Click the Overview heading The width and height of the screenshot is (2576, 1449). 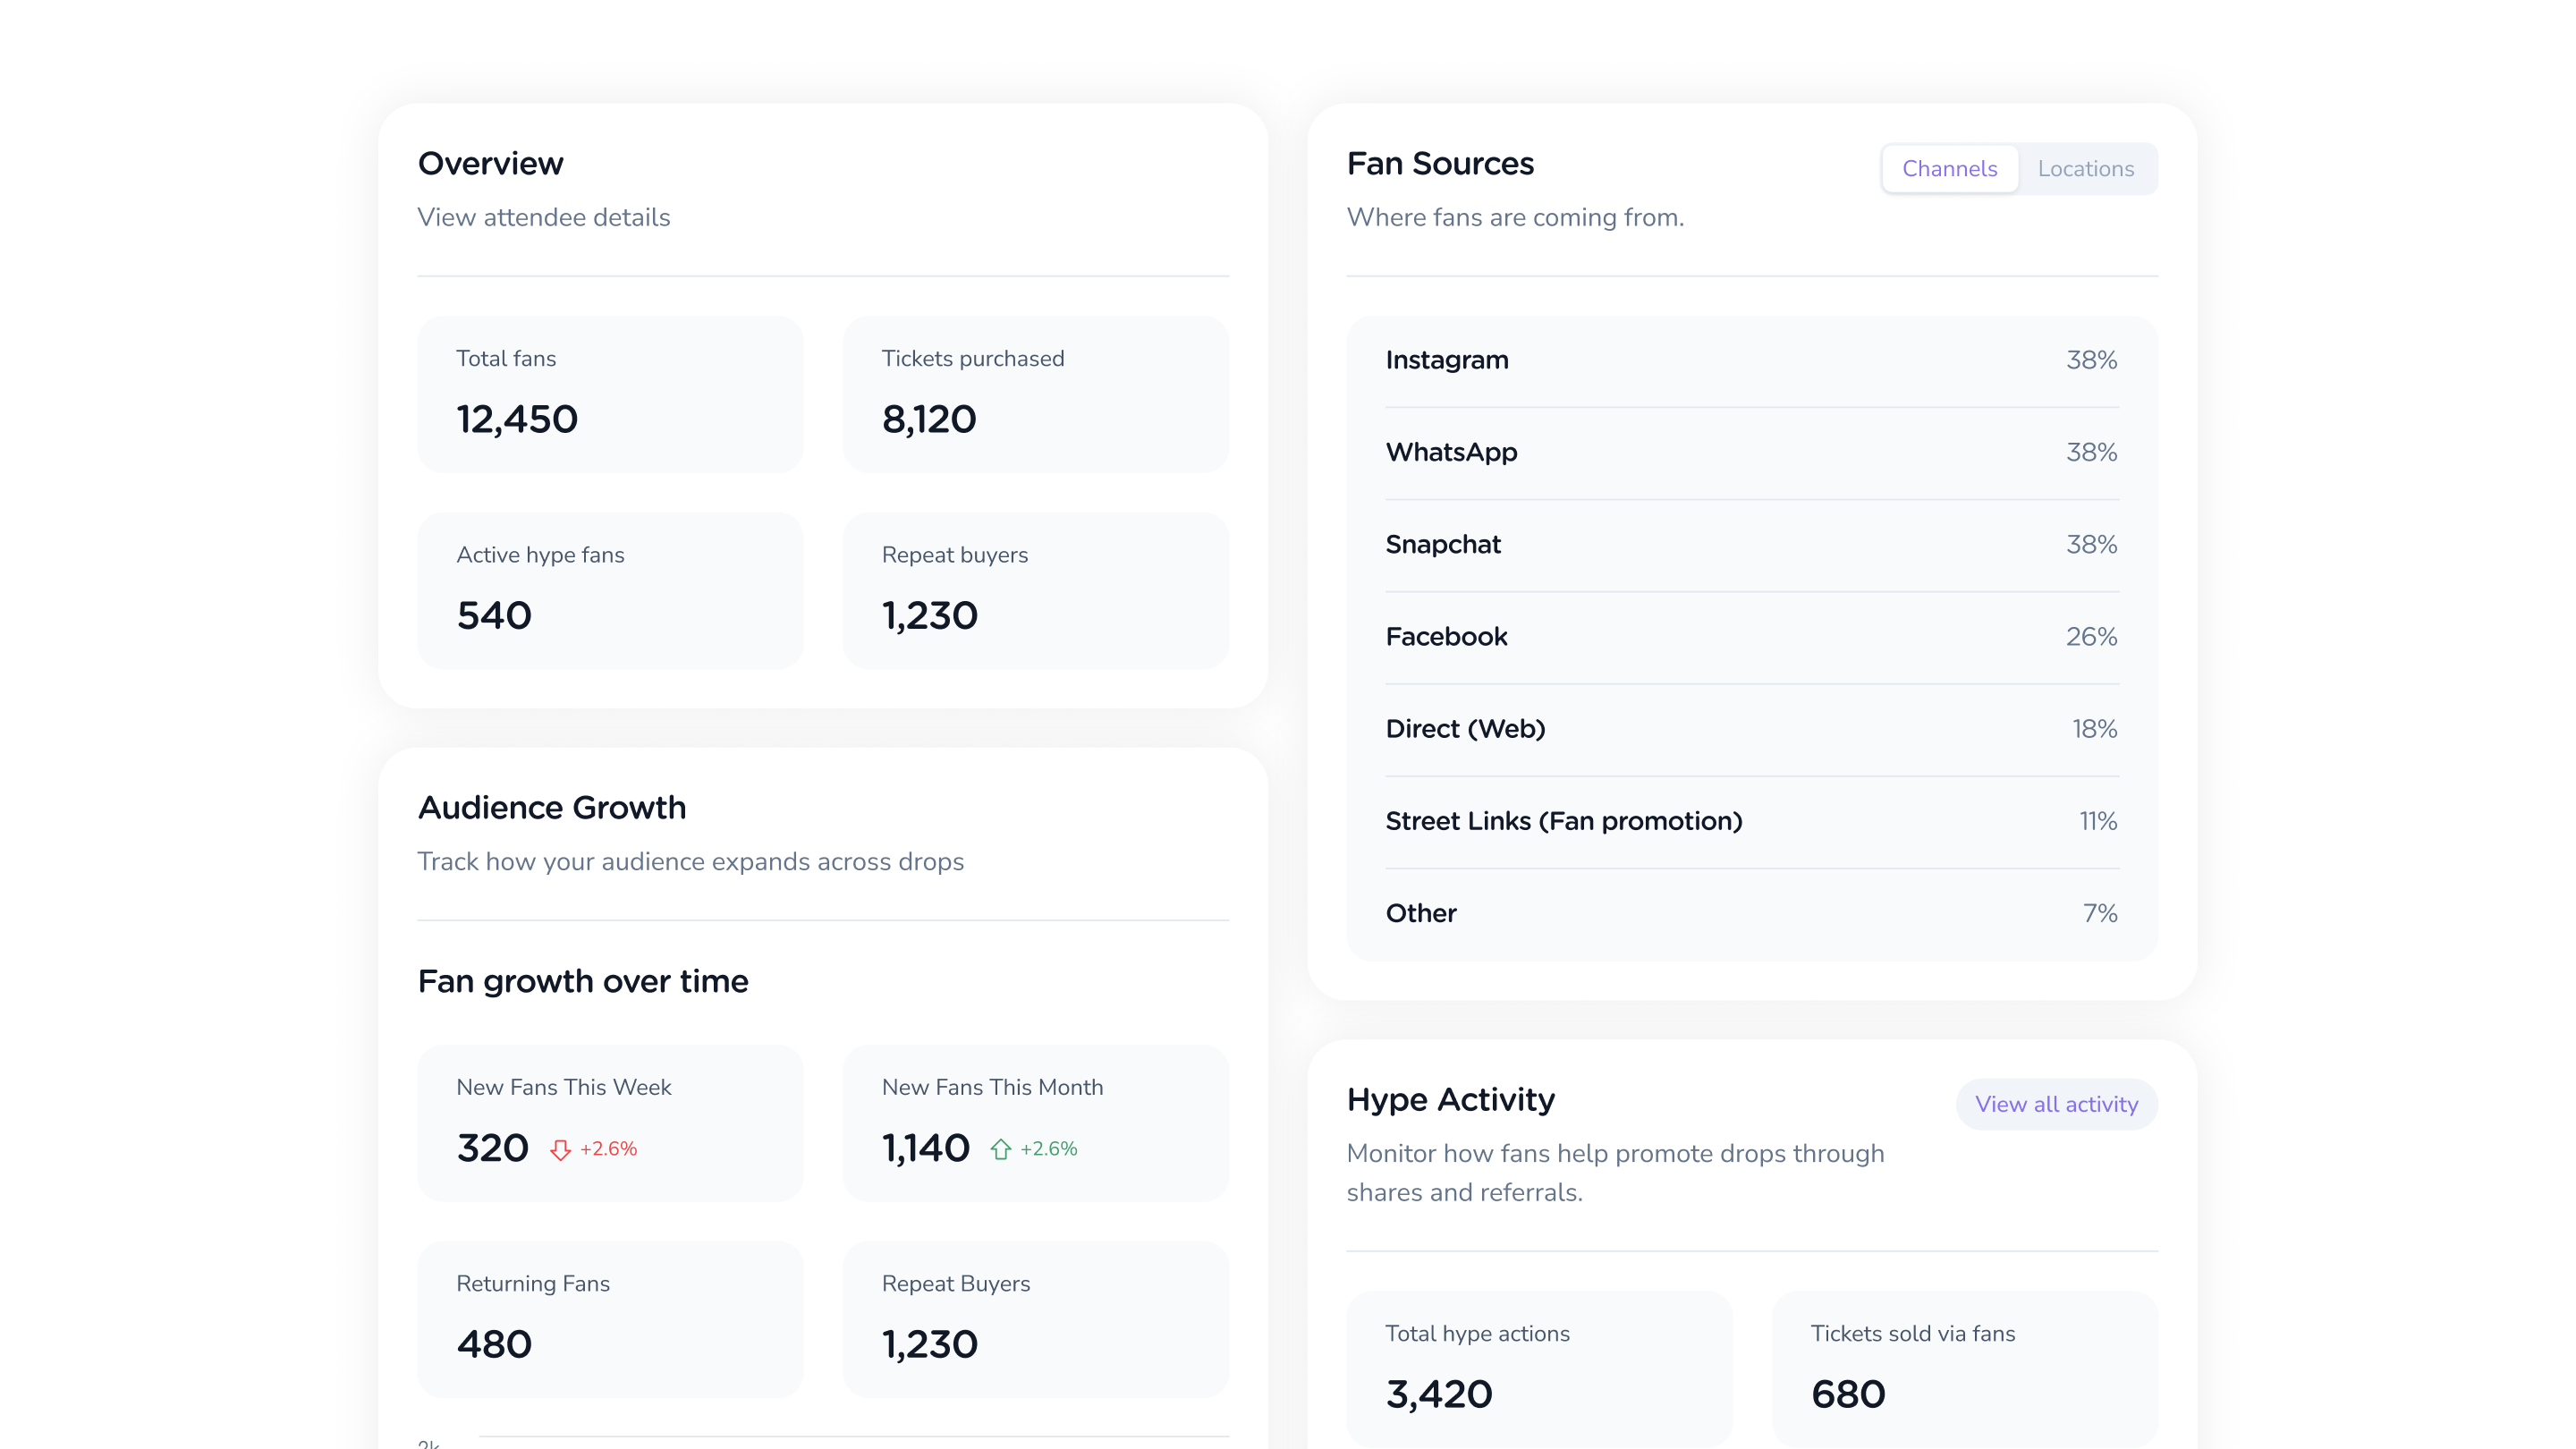[x=490, y=163]
